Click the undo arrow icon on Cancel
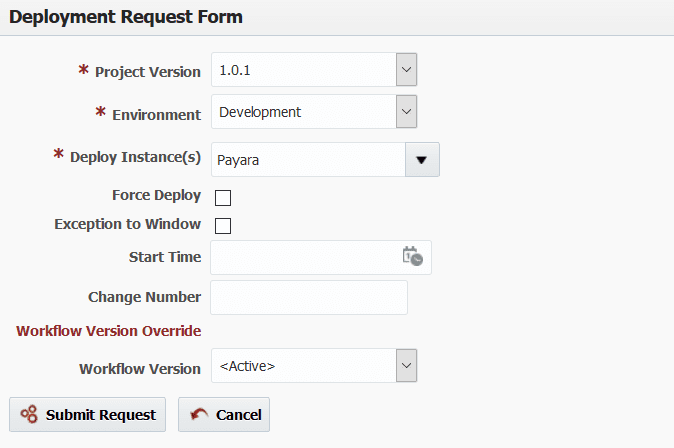The image size is (674, 448). click(x=199, y=414)
